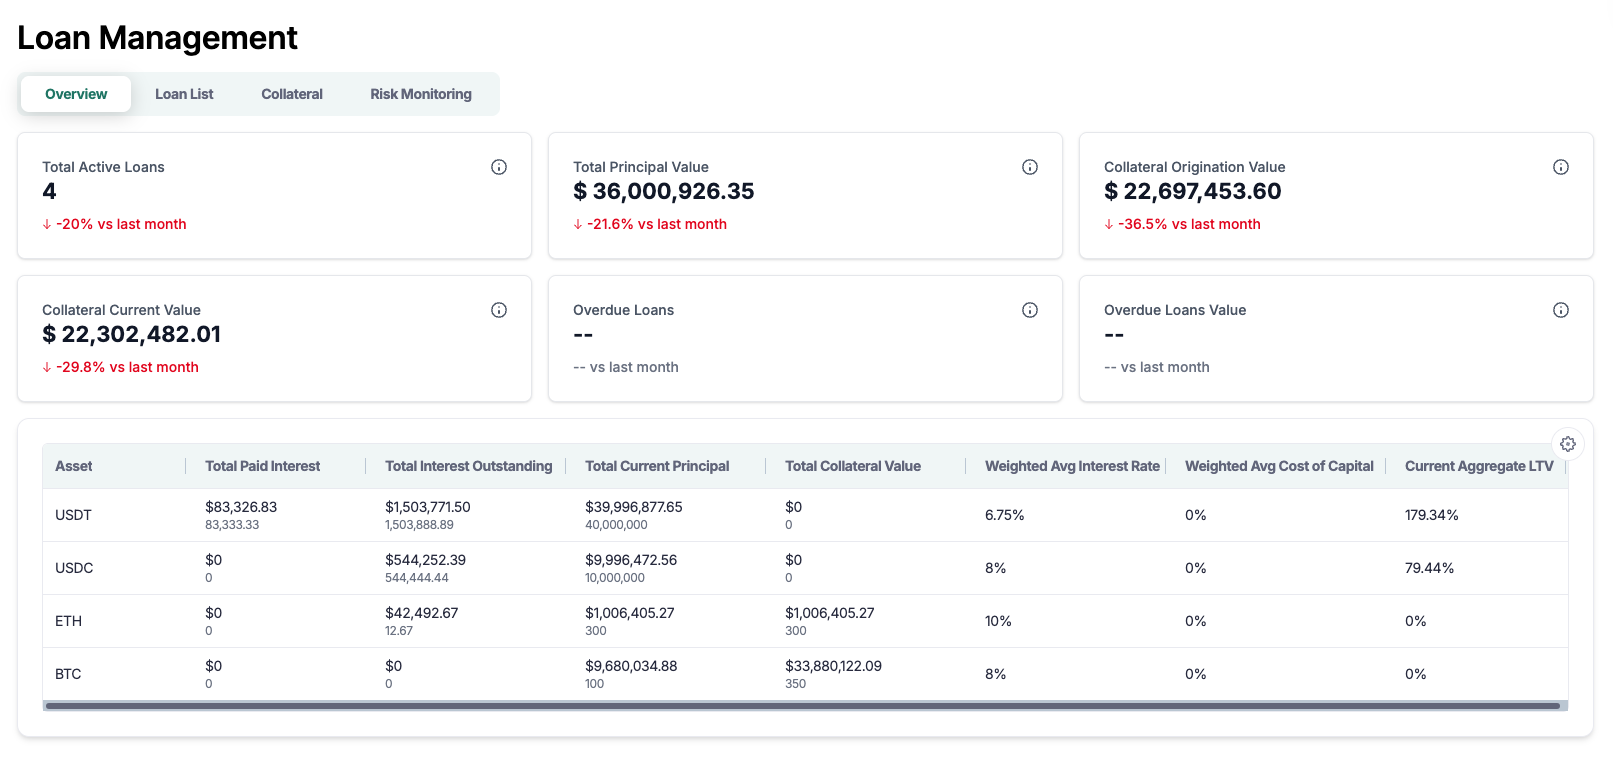Image resolution: width=1613 pixels, height=770 pixels.
Task: Click info icon on Total Principal Value card
Action: point(1030,167)
